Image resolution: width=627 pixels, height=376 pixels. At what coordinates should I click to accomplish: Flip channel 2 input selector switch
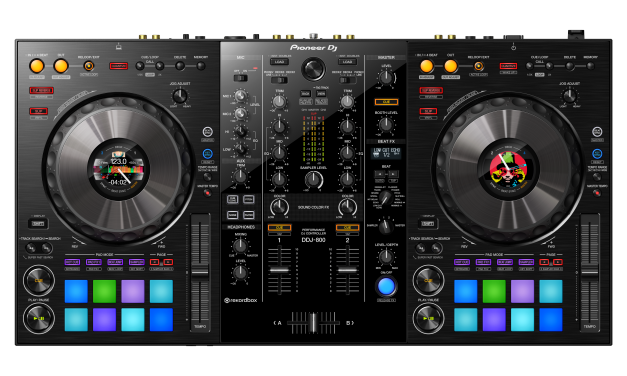click(x=347, y=80)
